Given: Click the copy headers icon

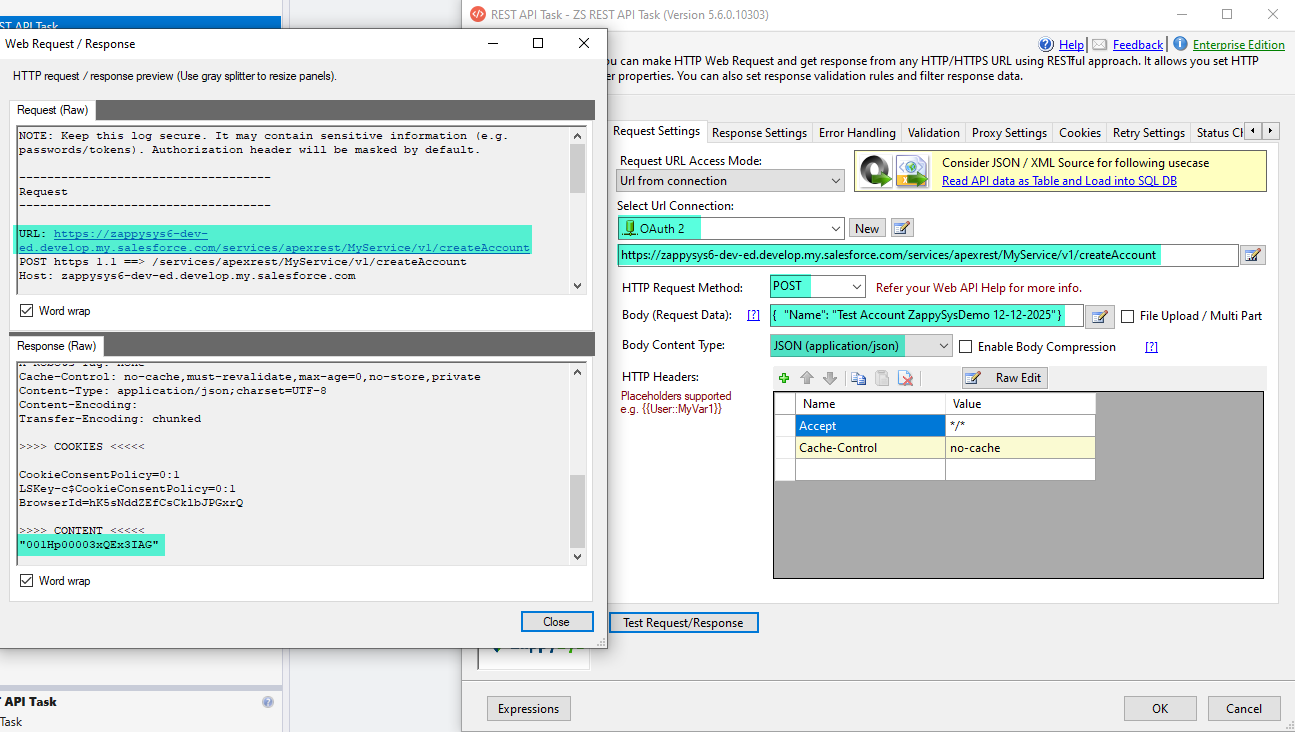Looking at the screenshot, I should (x=858, y=378).
